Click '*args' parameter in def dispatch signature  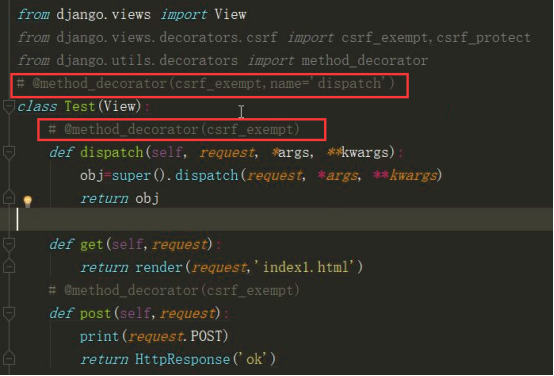coord(291,152)
